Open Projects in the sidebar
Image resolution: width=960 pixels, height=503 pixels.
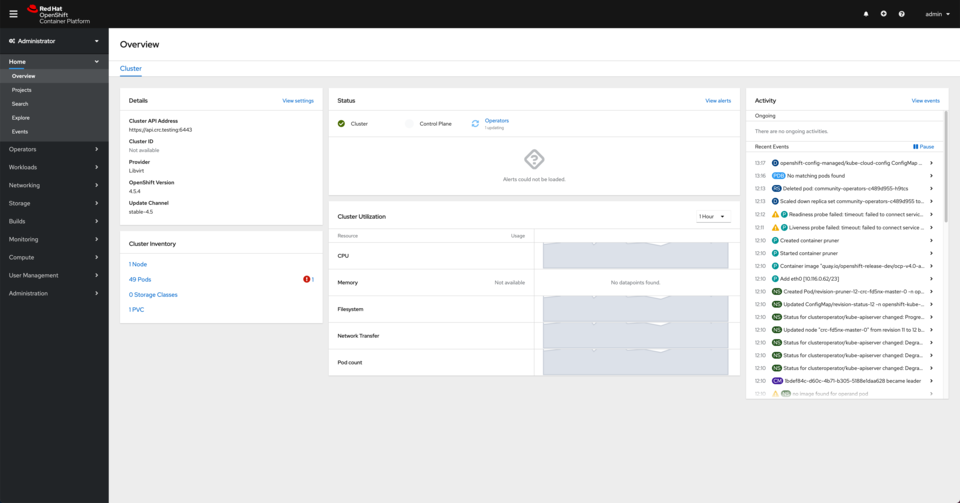pos(54,90)
